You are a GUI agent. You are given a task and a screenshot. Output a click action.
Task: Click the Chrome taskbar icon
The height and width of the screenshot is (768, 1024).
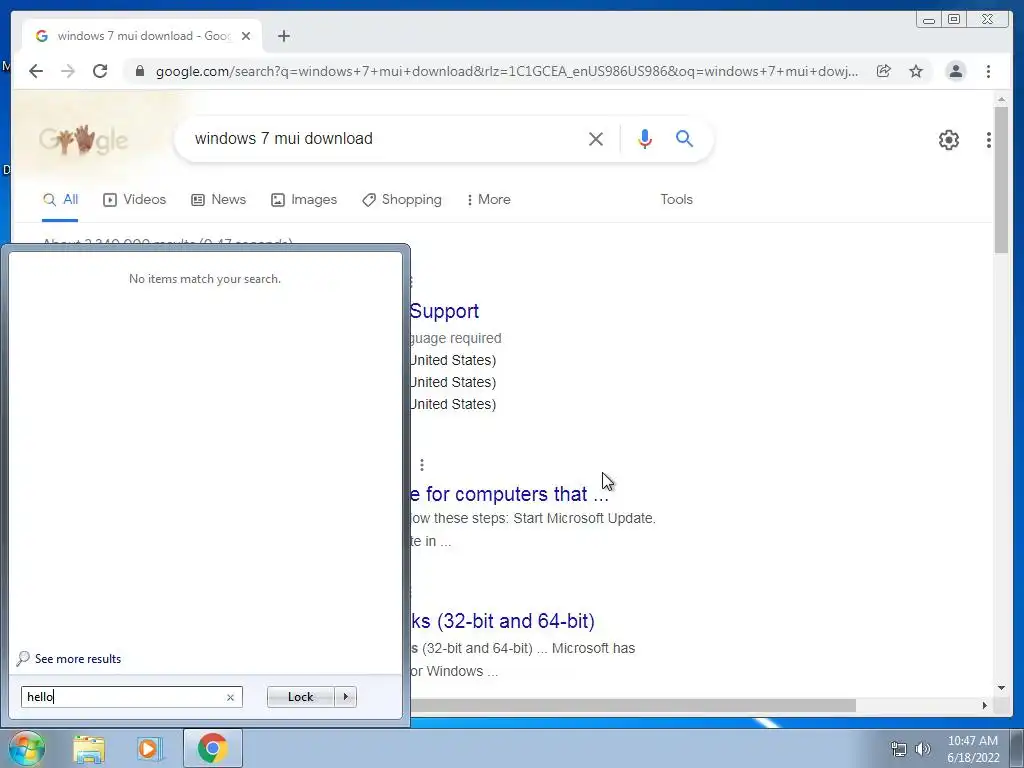click(212, 748)
